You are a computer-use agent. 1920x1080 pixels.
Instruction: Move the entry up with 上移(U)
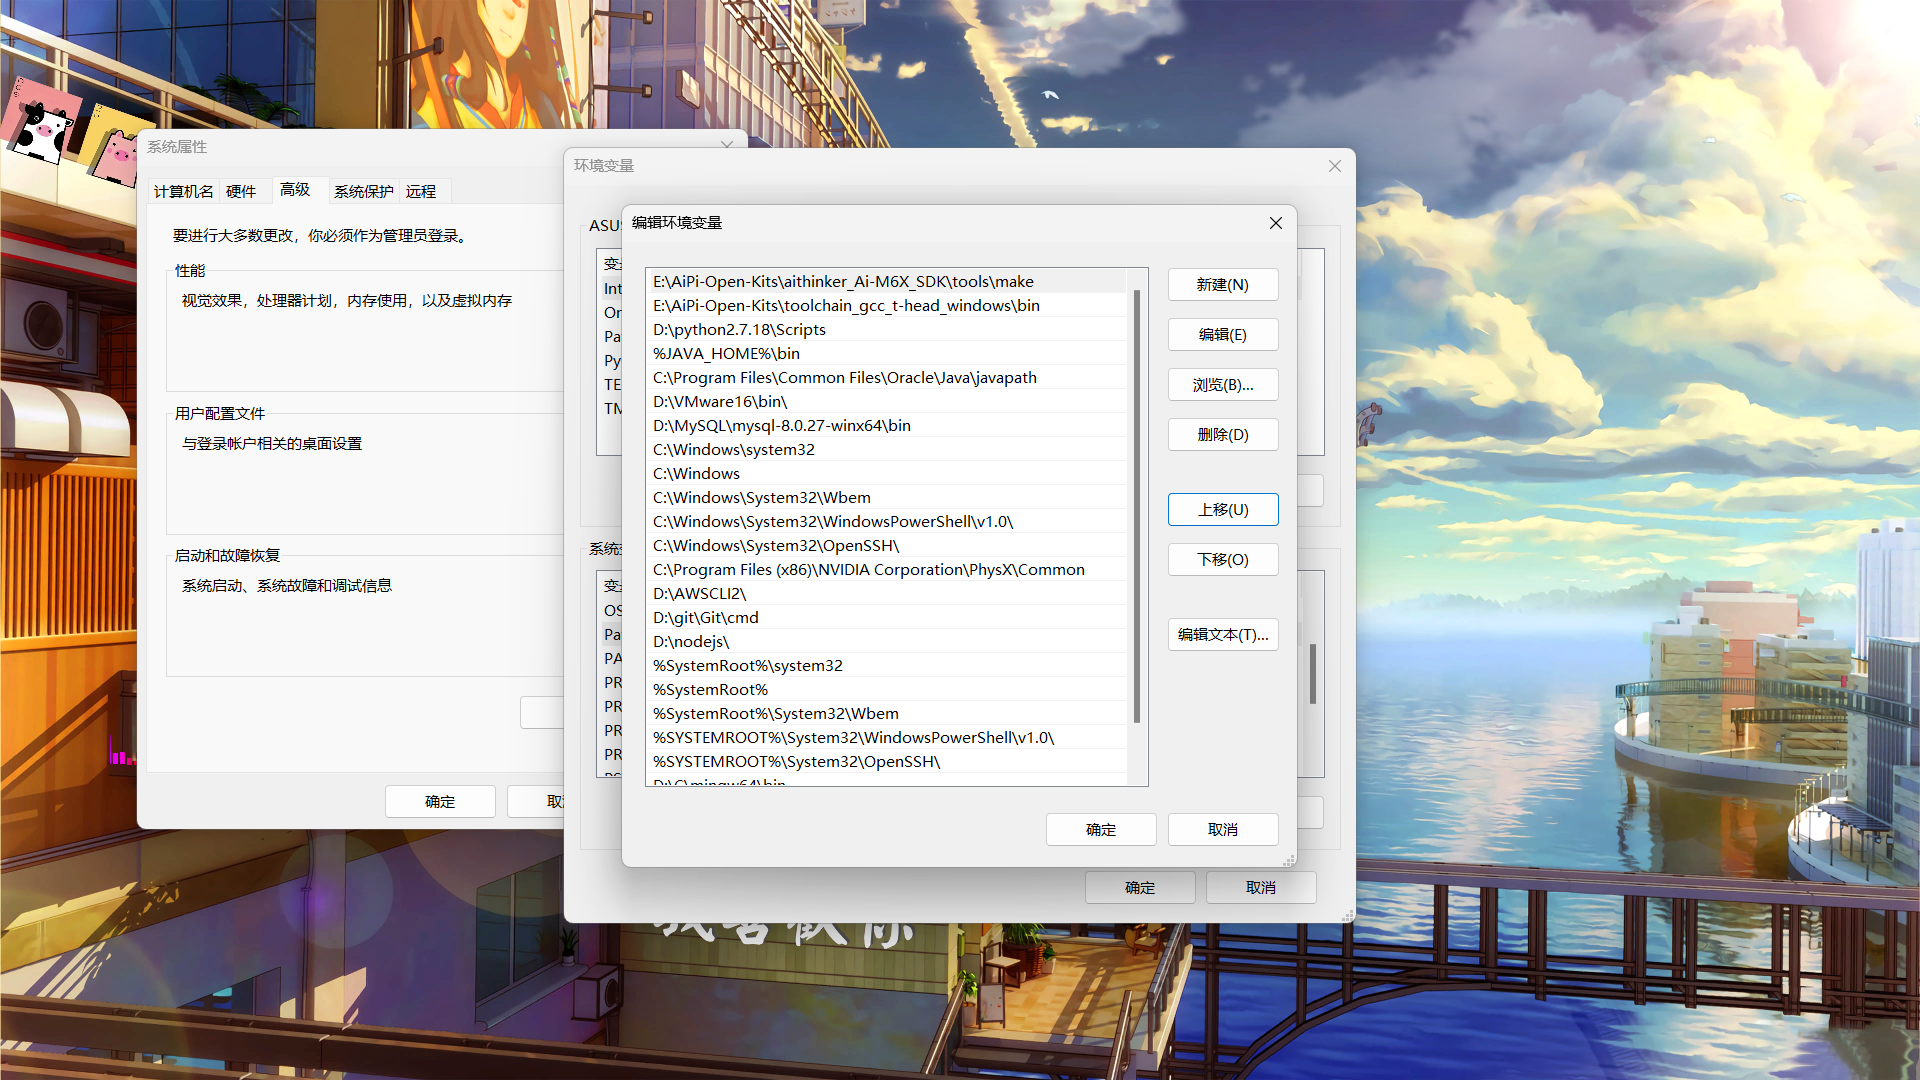point(1223,510)
